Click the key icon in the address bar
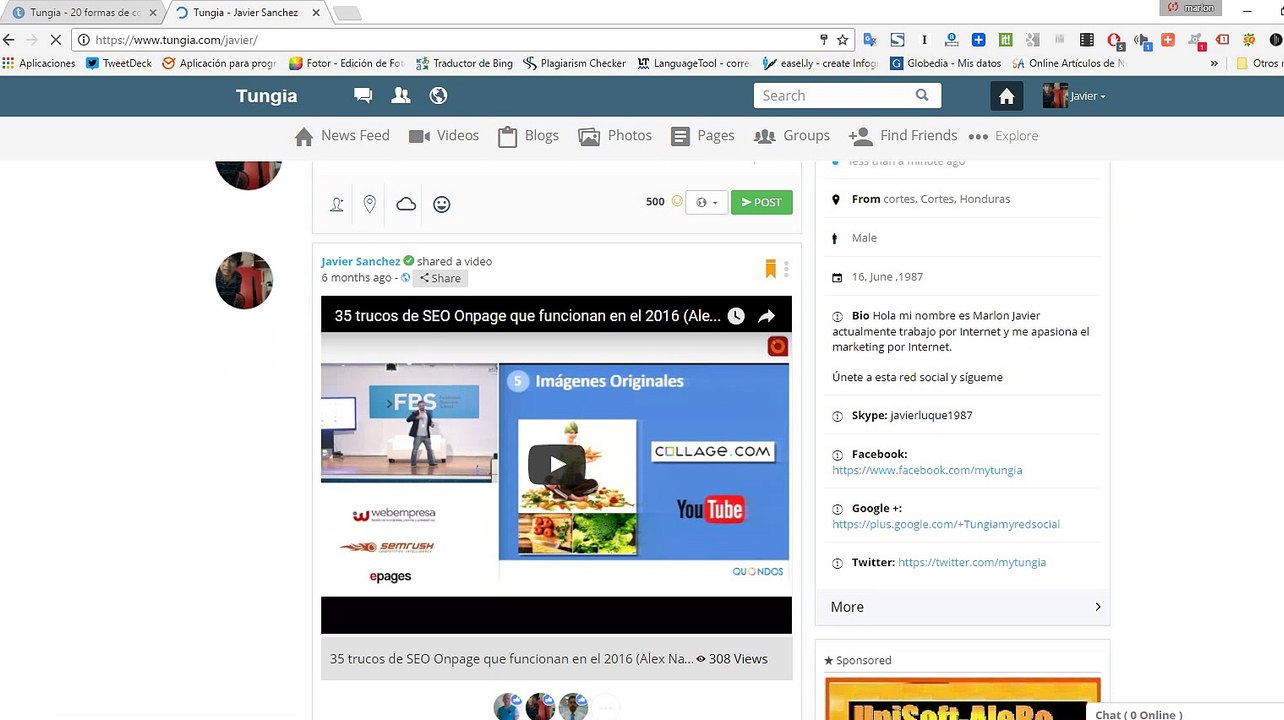The height and width of the screenshot is (720, 1284). [x=824, y=40]
